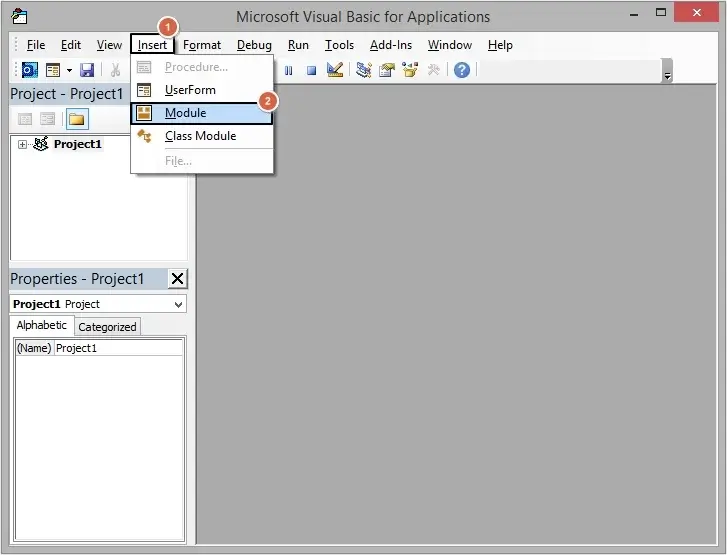Toggle the Design Mode toolbar icon
The image size is (727, 555).
335,70
